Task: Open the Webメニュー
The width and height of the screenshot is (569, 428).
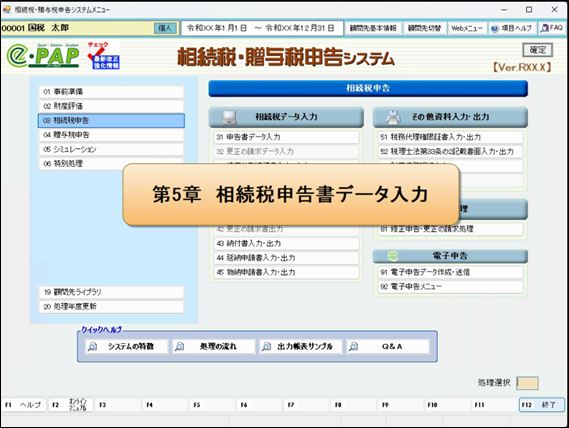Action: point(467,28)
